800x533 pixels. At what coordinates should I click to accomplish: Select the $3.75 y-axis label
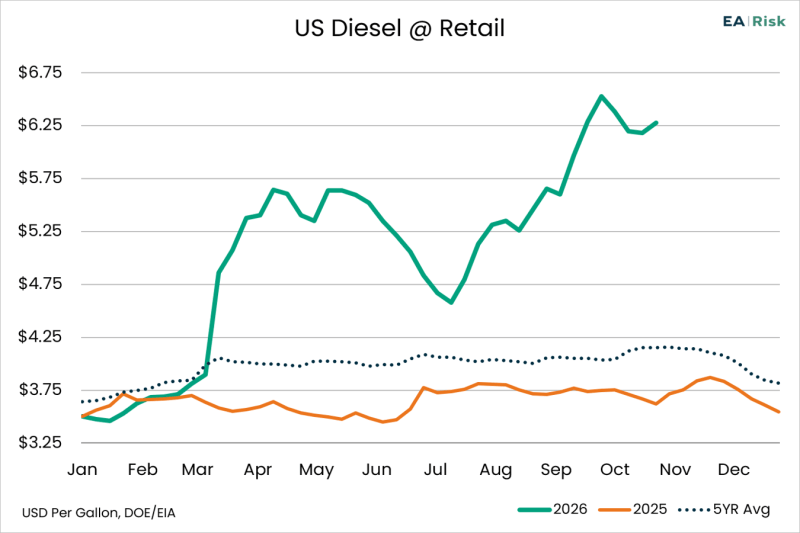(40, 389)
